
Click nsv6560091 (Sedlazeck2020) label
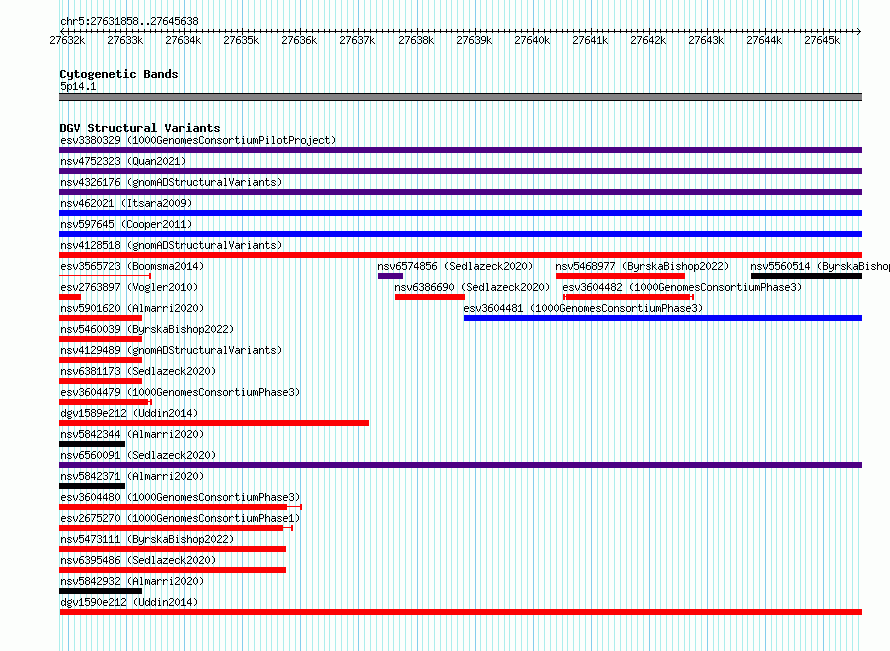pos(138,455)
